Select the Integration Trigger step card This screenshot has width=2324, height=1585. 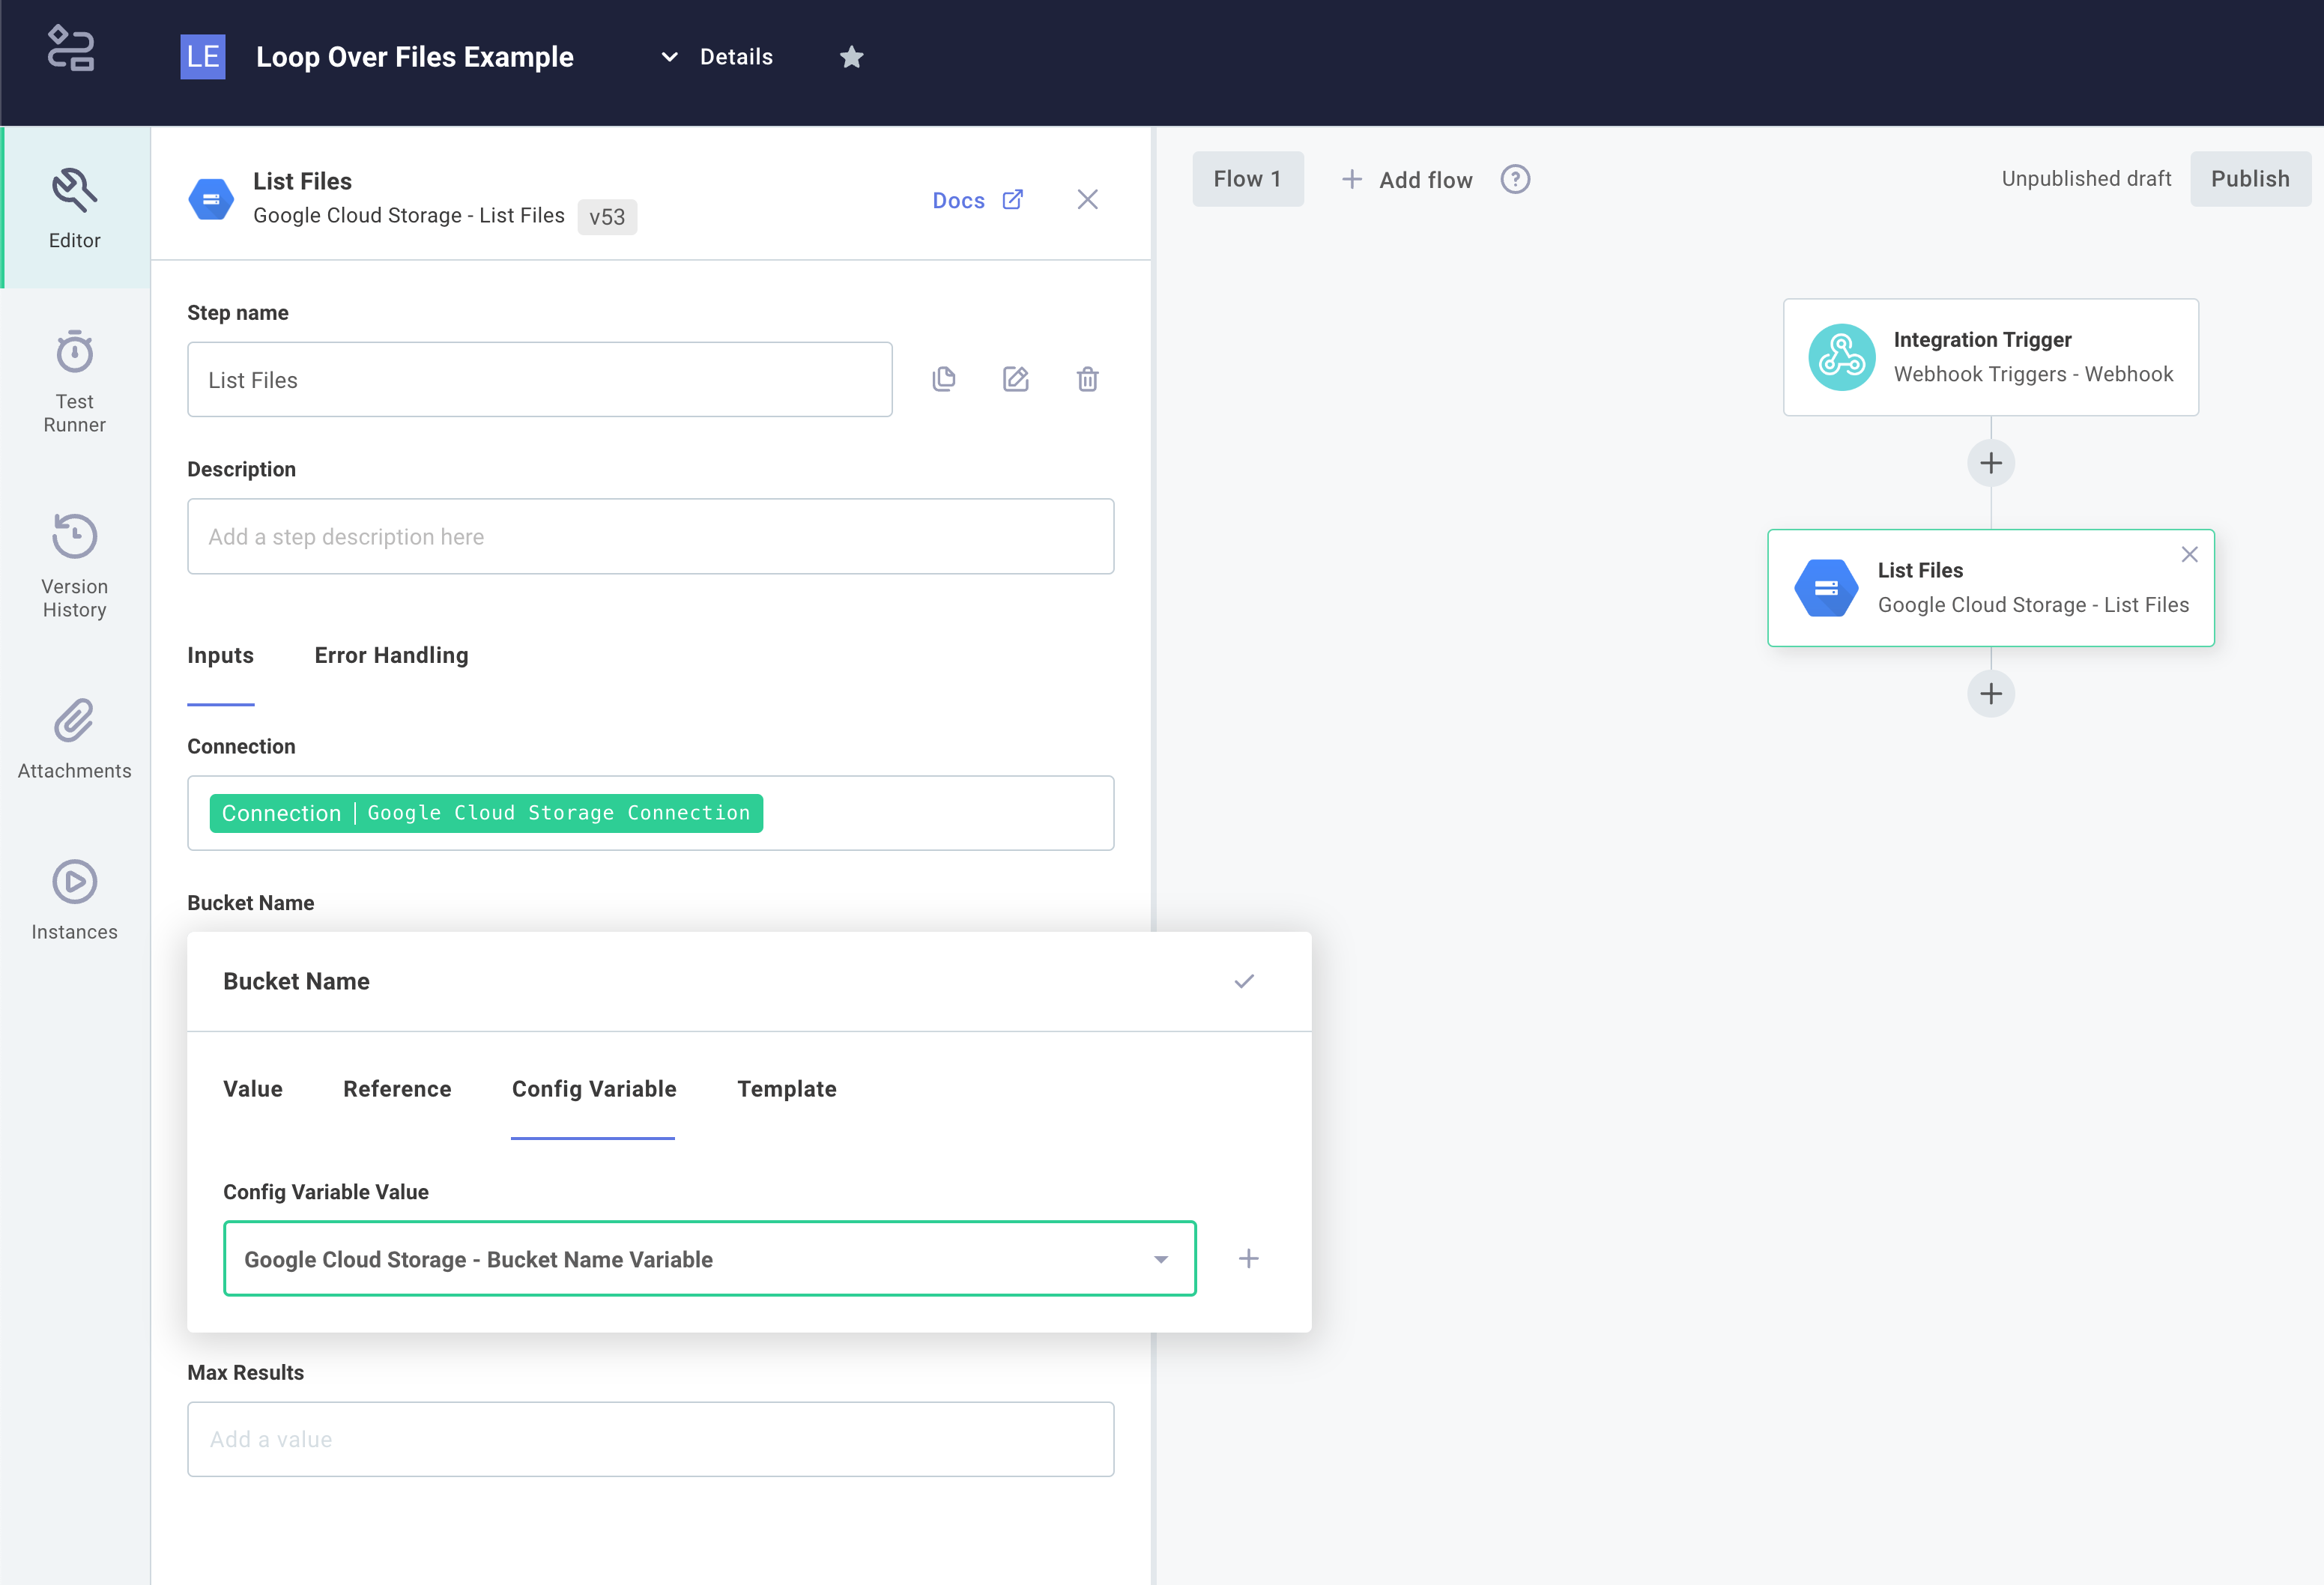pos(1991,357)
